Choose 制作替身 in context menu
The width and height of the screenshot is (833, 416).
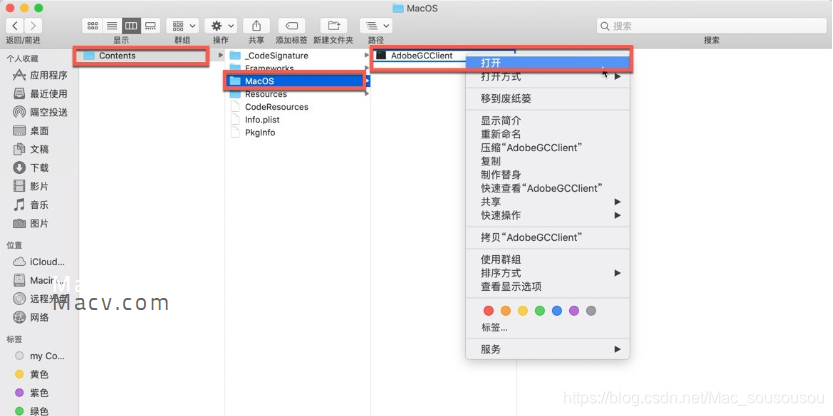click(547, 175)
